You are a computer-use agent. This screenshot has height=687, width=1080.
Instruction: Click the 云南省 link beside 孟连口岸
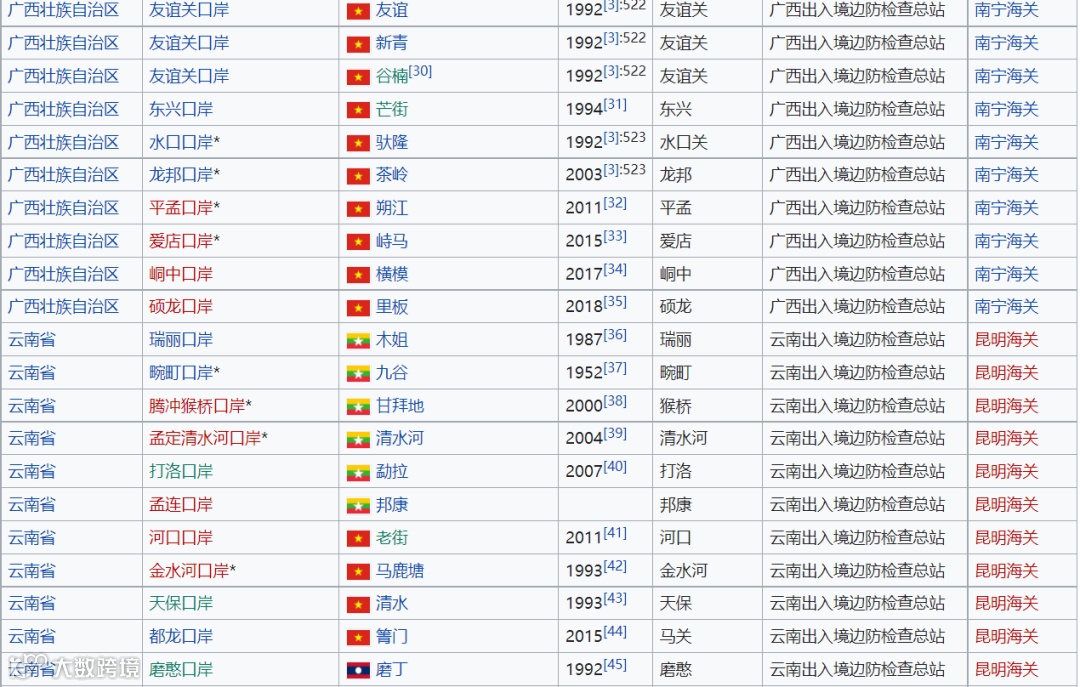31,504
